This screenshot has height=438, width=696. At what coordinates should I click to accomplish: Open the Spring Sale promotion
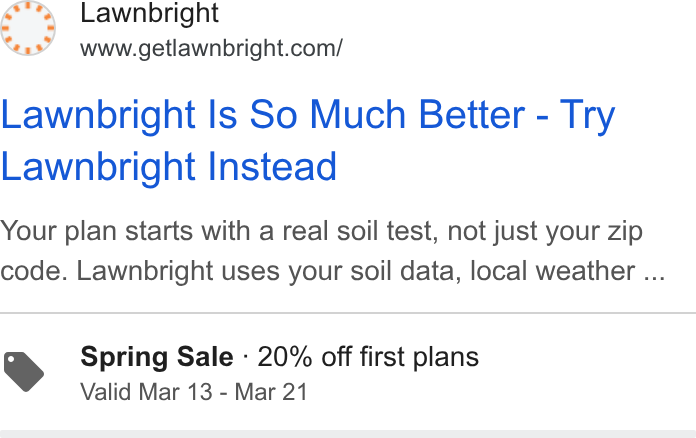coord(279,372)
